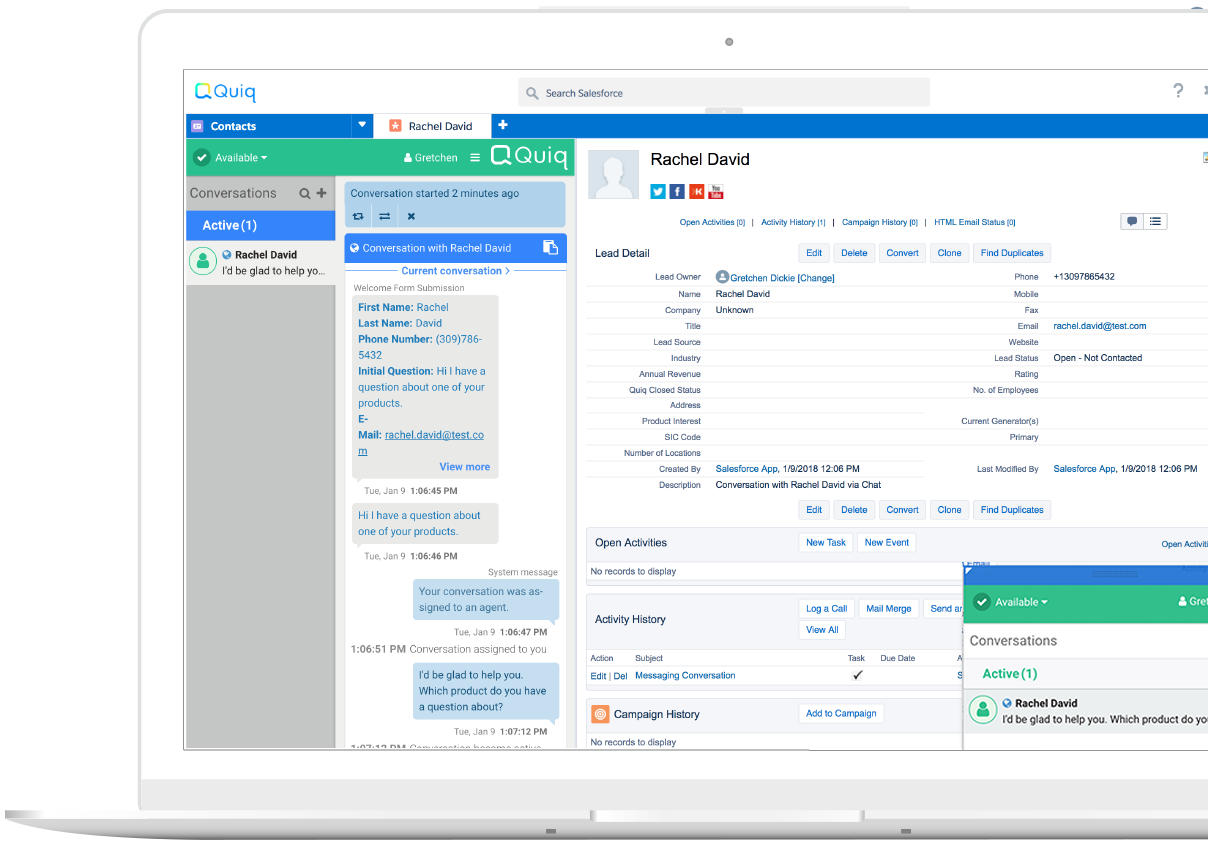Click the search magnifier in Salesforce search
Viewport: 1208px width, 857px height.
point(533,93)
